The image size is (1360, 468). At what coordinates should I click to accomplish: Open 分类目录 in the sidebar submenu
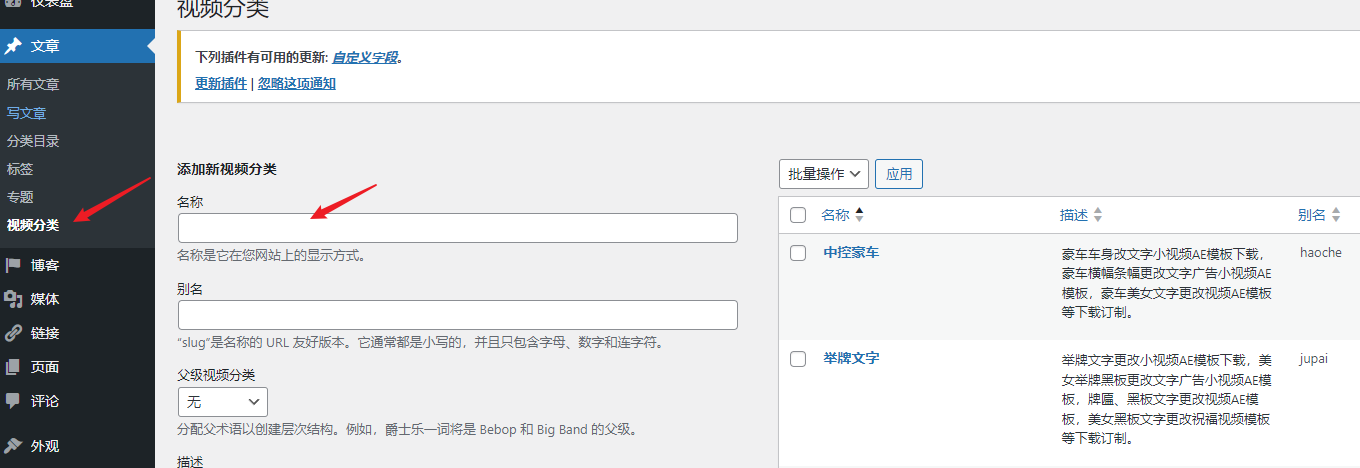click(x=33, y=141)
